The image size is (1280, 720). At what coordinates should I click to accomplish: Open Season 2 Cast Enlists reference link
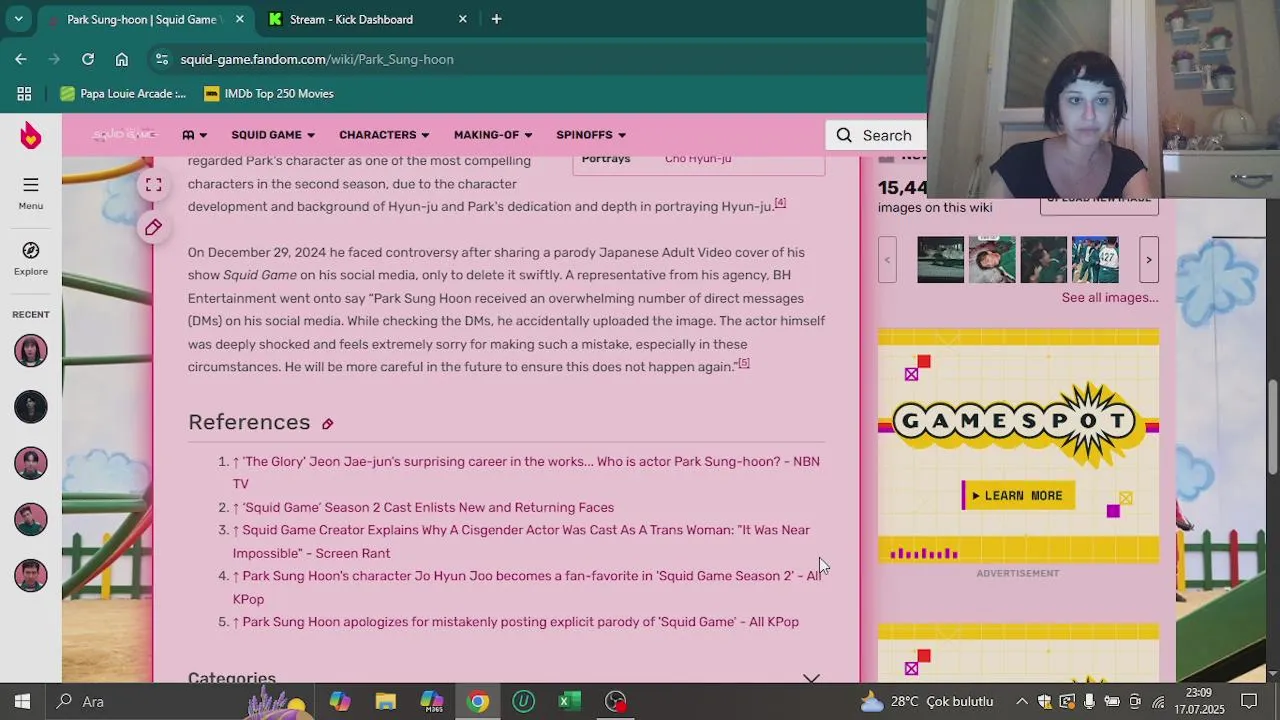[428, 507]
